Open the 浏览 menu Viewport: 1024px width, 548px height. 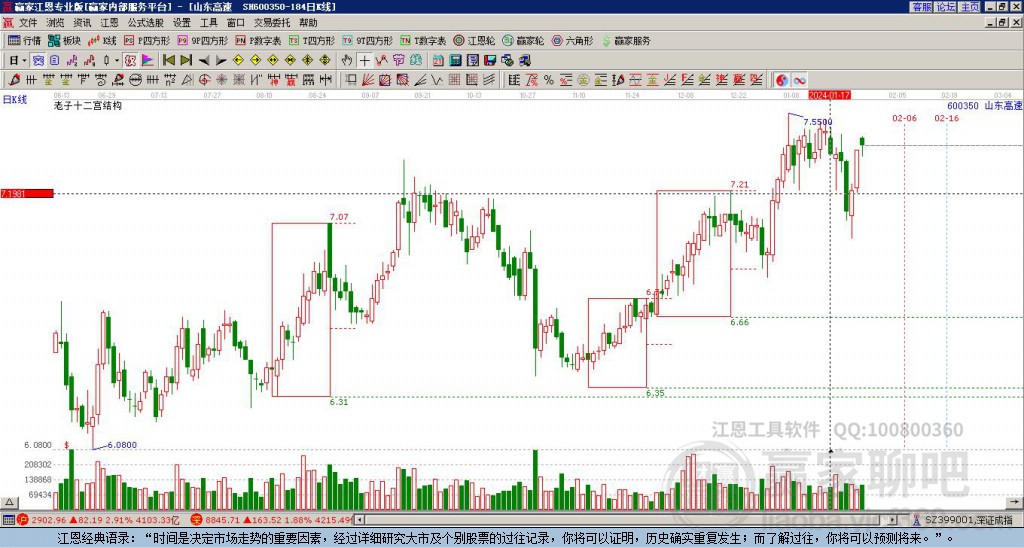point(55,23)
